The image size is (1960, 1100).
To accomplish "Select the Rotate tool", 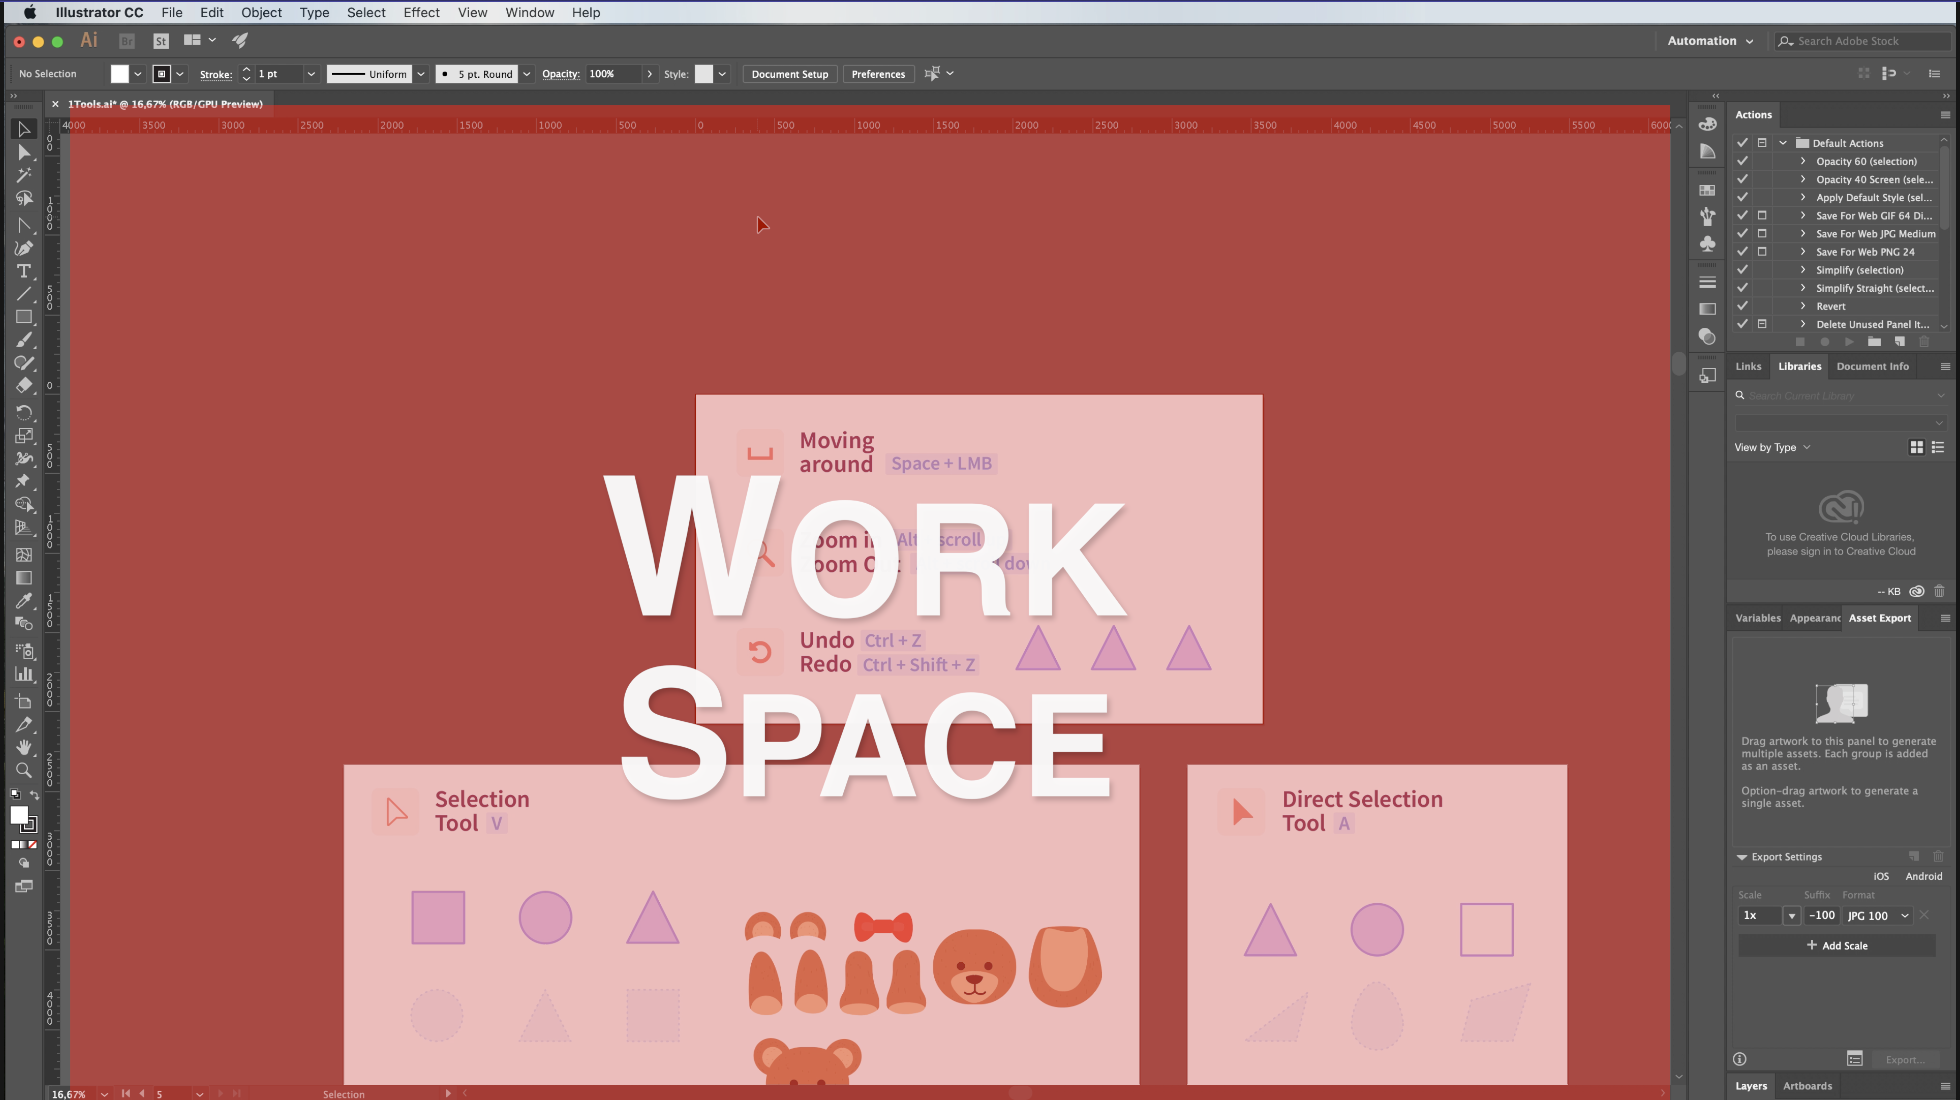I will (x=24, y=411).
